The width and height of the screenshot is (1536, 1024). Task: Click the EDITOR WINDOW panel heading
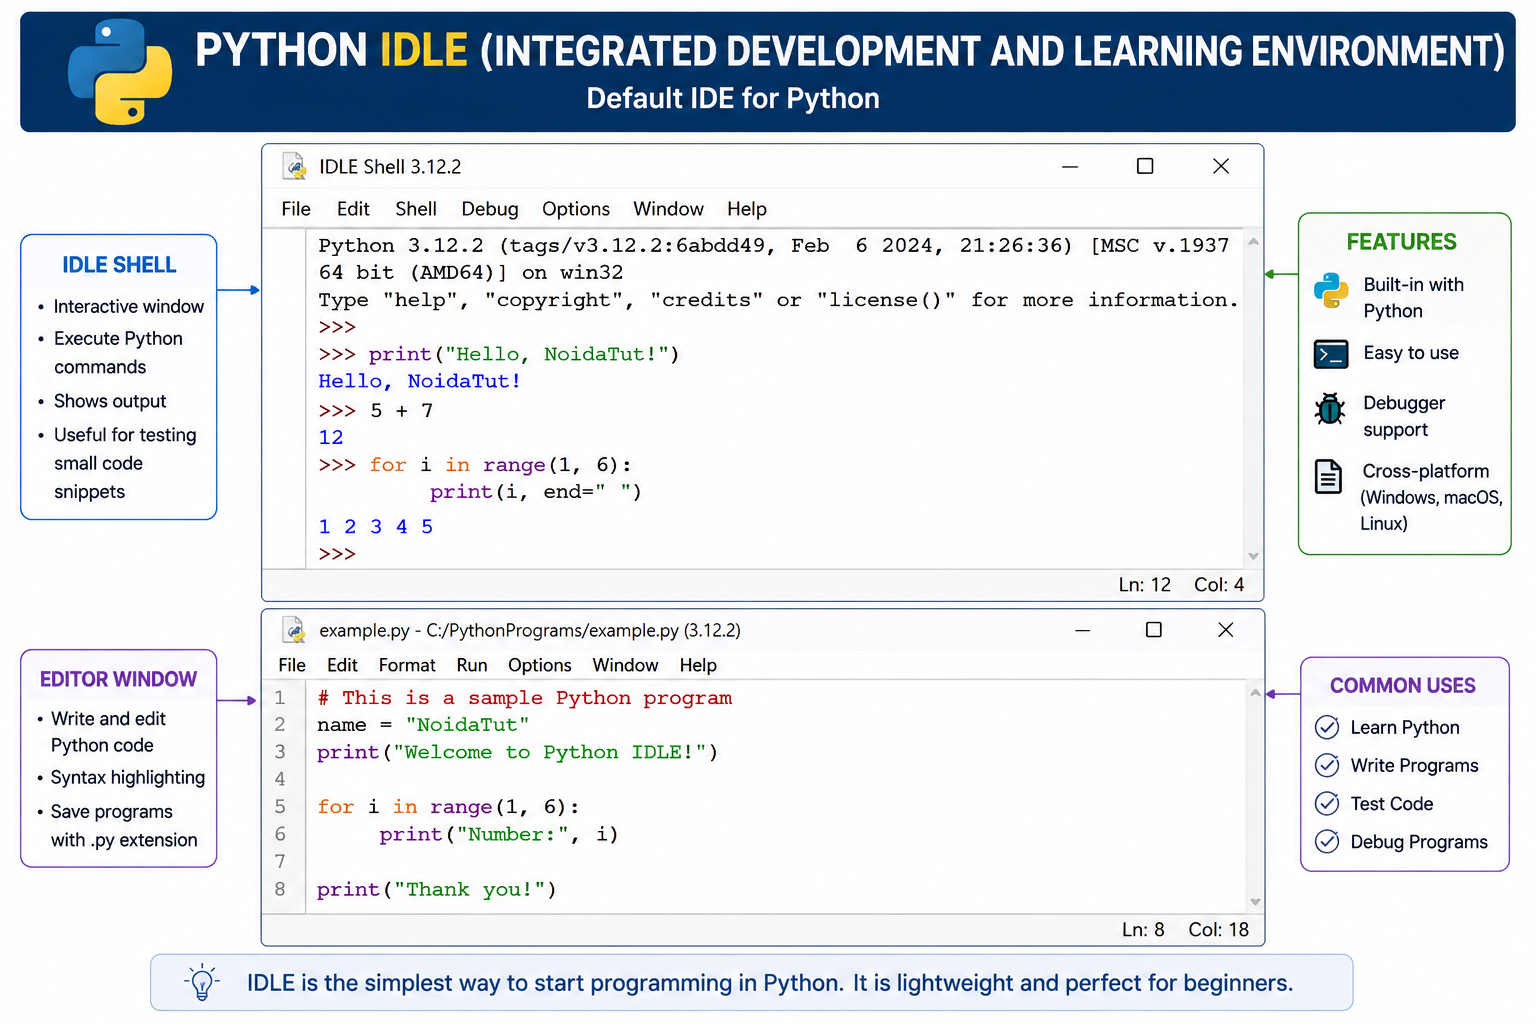tap(118, 679)
